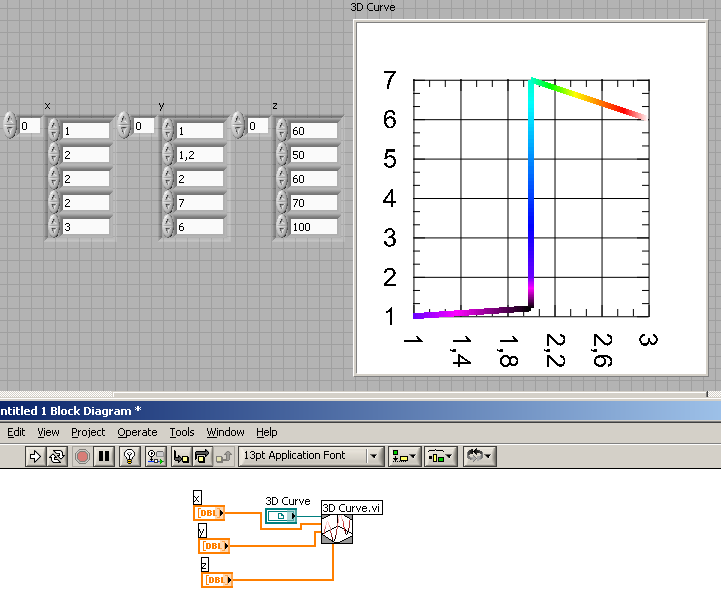The height and width of the screenshot is (601, 721).
Task: Open the Reorder dropdown
Action: (x=478, y=456)
